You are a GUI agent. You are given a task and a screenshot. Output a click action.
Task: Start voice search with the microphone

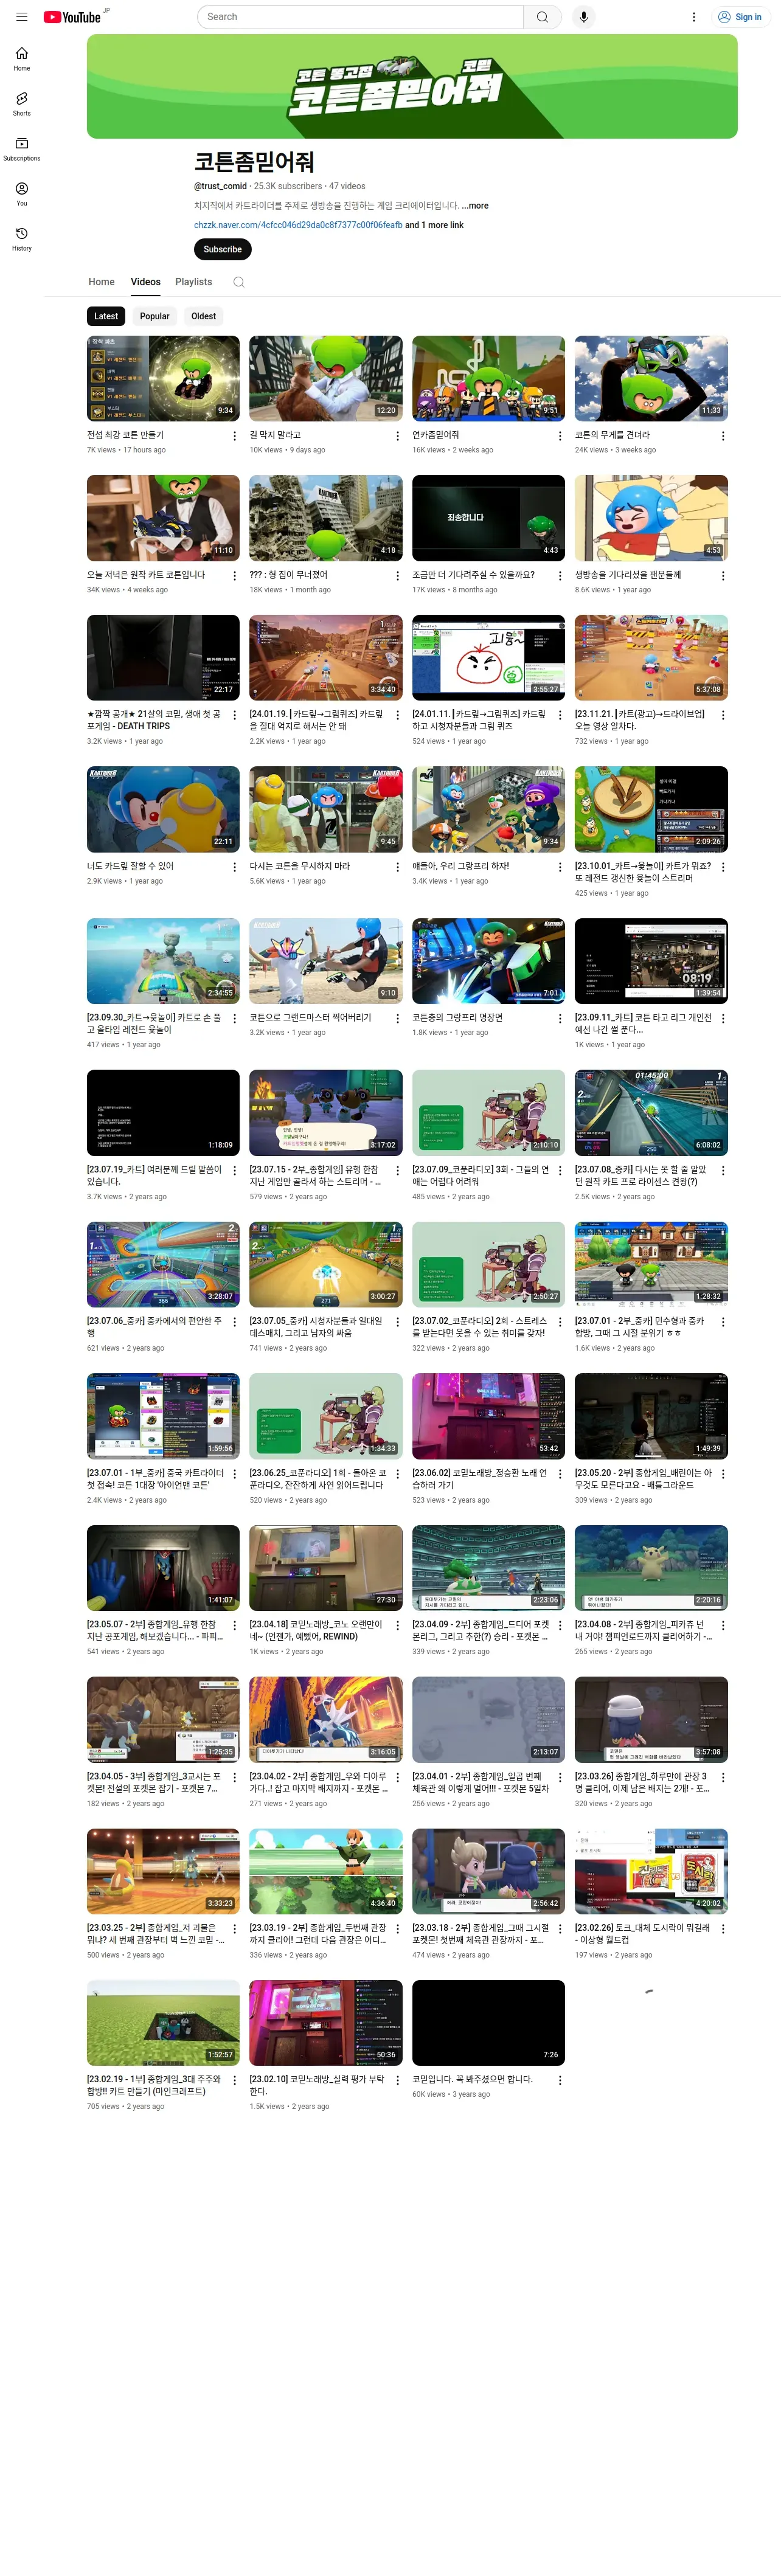(x=584, y=17)
